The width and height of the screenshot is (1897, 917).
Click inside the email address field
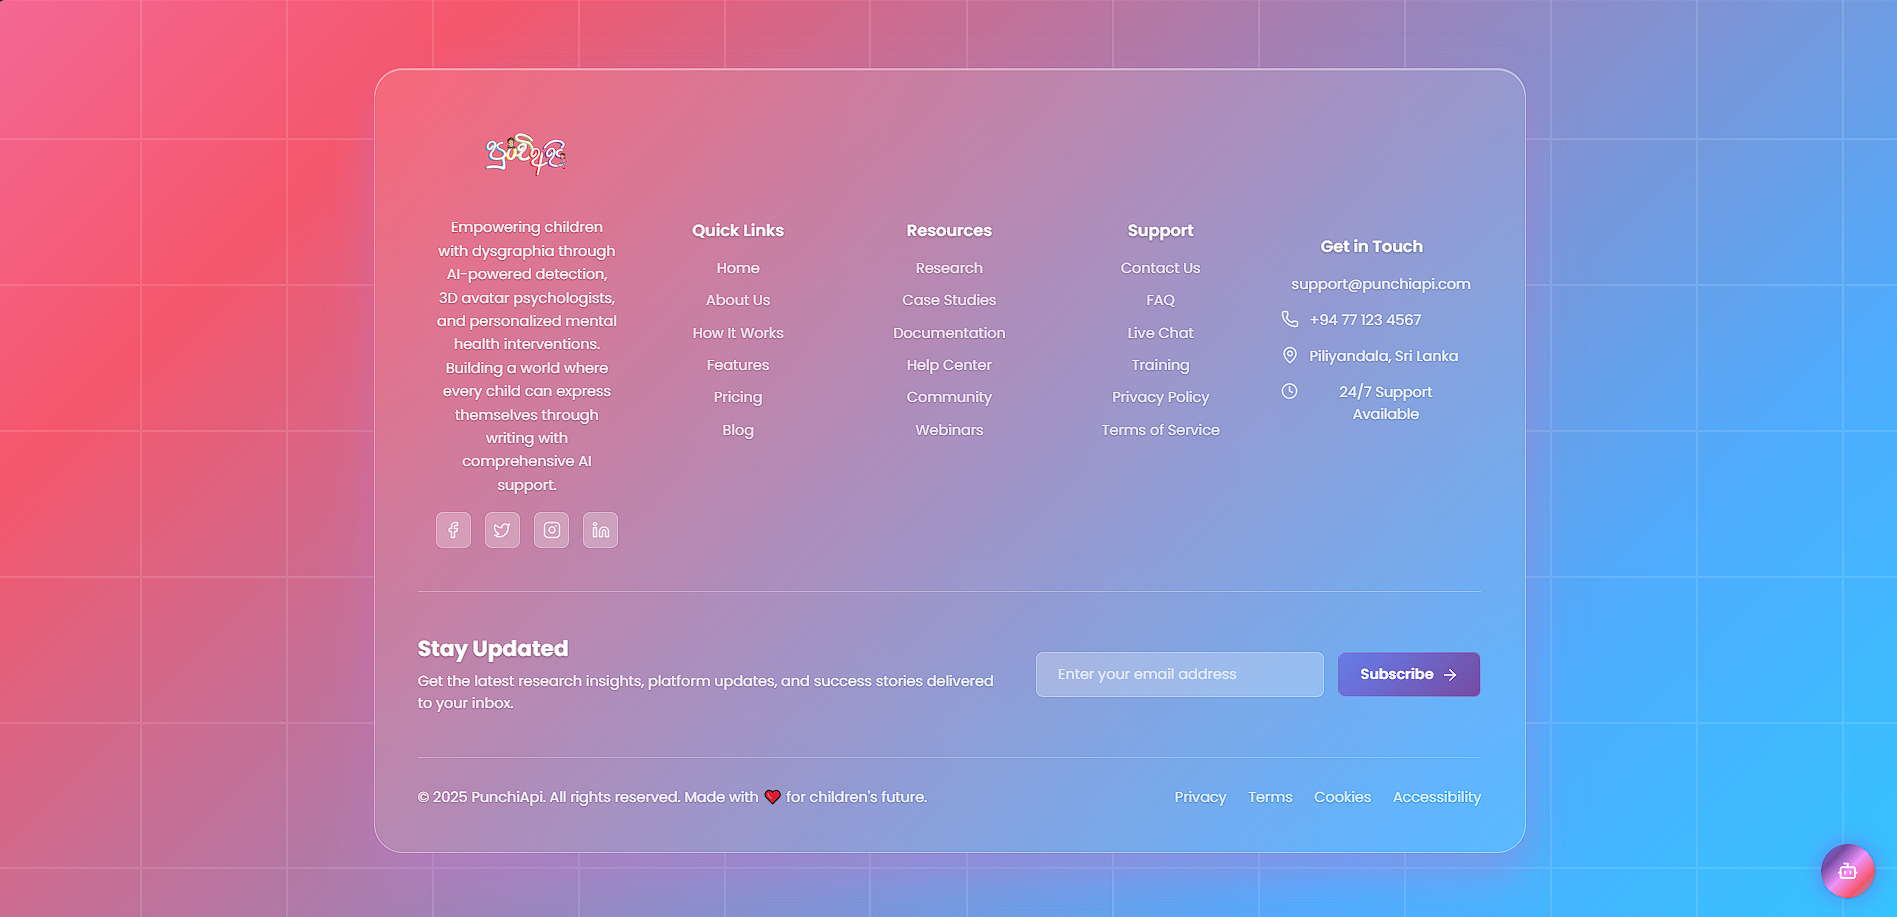point(1178,674)
